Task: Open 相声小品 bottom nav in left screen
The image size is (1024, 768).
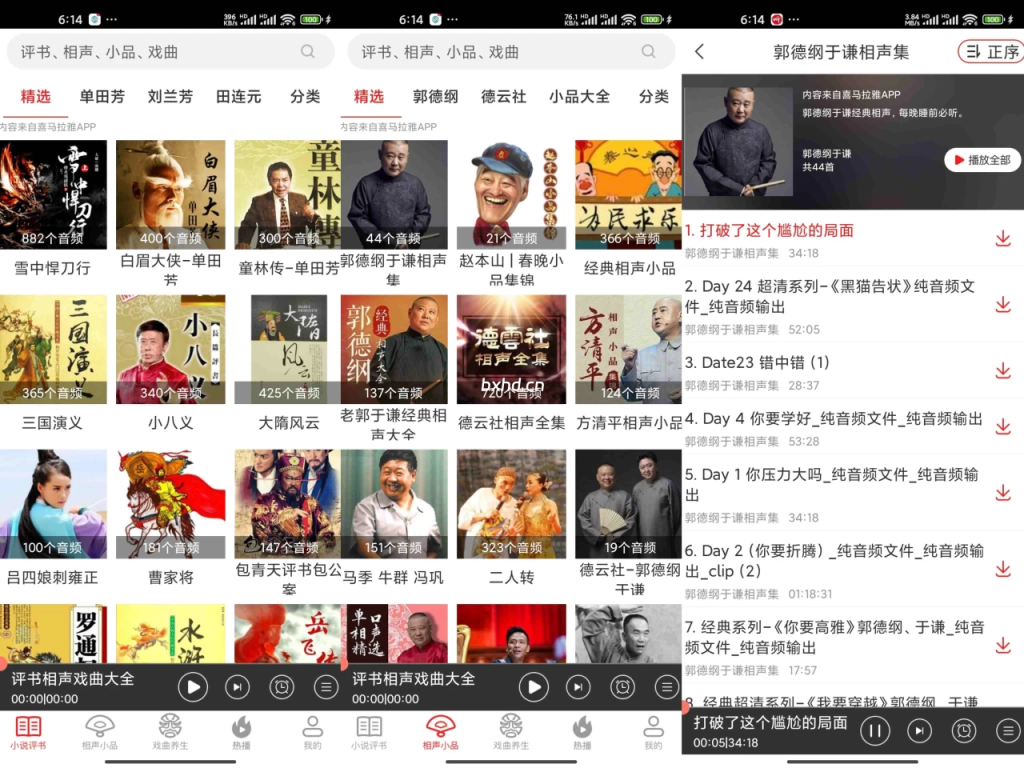Action: pyautogui.click(x=99, y=732)
